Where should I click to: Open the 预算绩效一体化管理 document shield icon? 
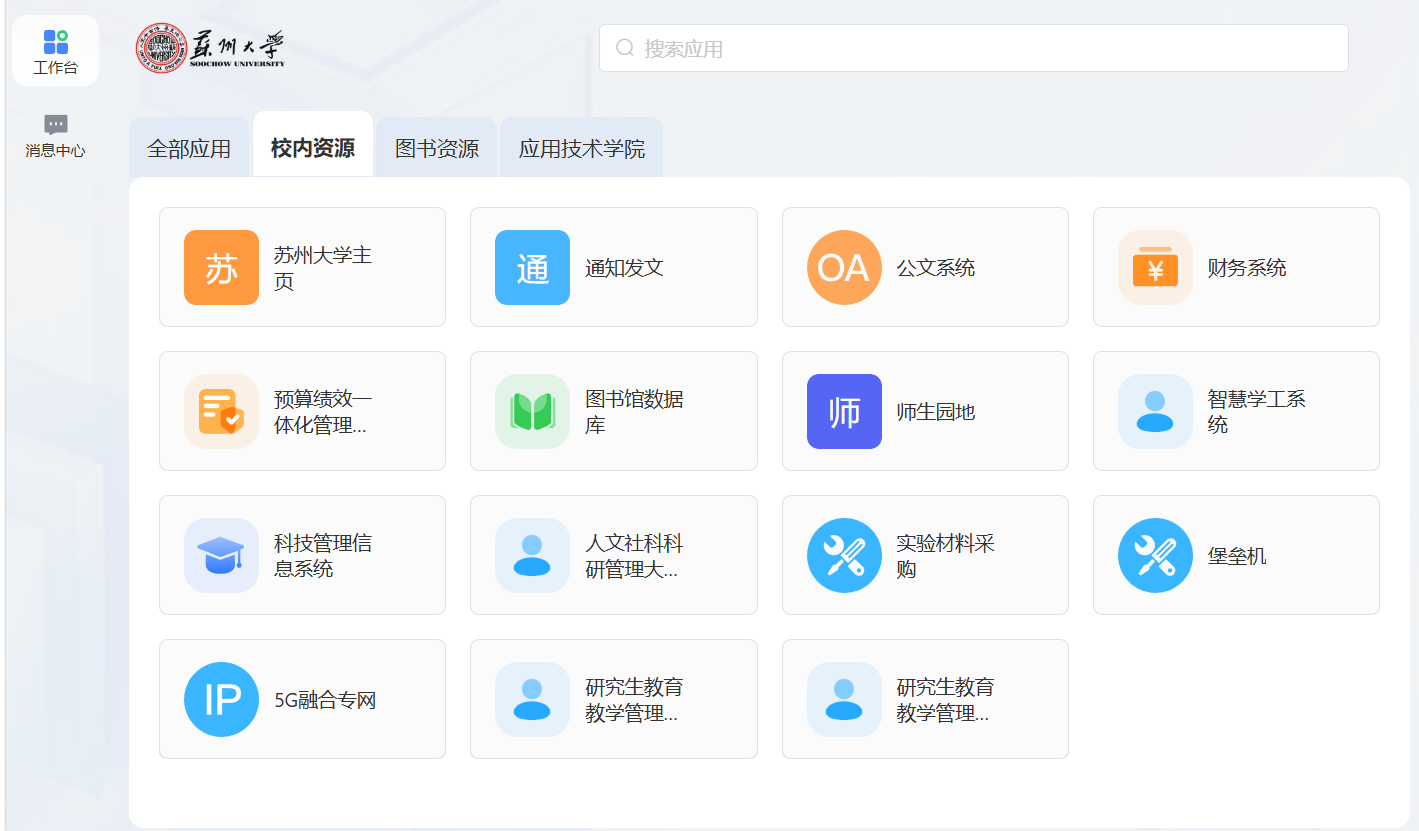click(221, 411)
